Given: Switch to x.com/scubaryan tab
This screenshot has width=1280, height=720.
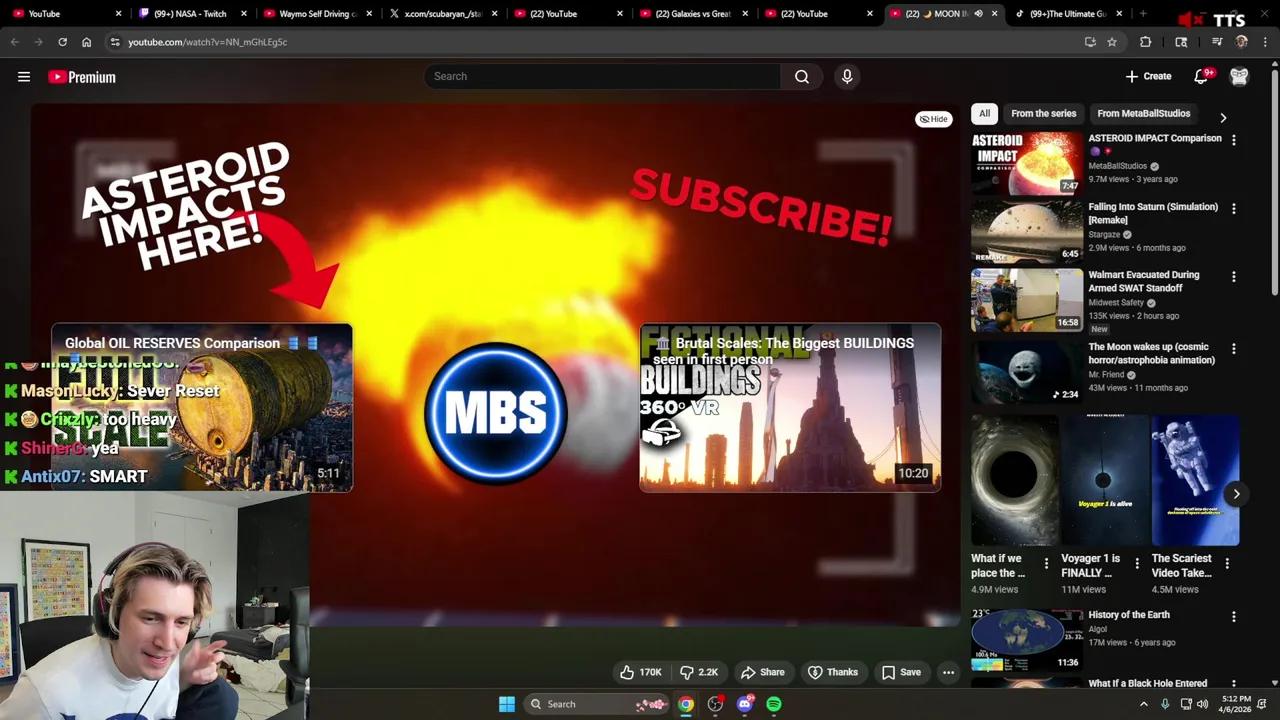Looking at the screenshot, I should [x=441, y=14].
